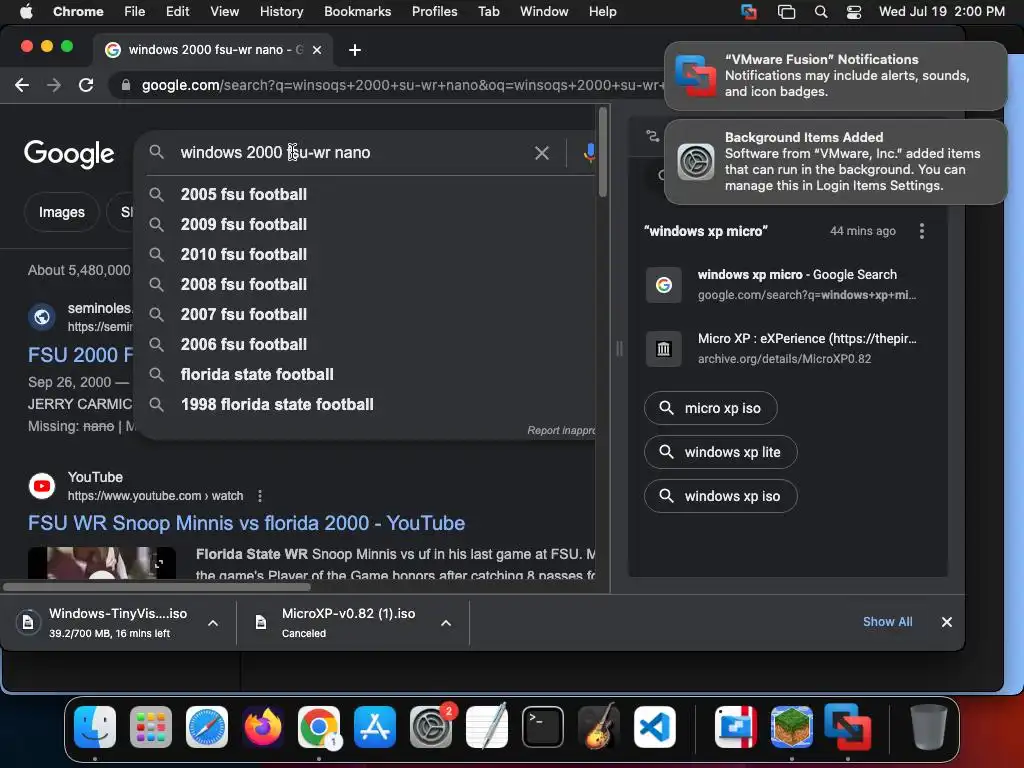
Task: Launch Firefox from the Dock
Action: pos(263,727)
